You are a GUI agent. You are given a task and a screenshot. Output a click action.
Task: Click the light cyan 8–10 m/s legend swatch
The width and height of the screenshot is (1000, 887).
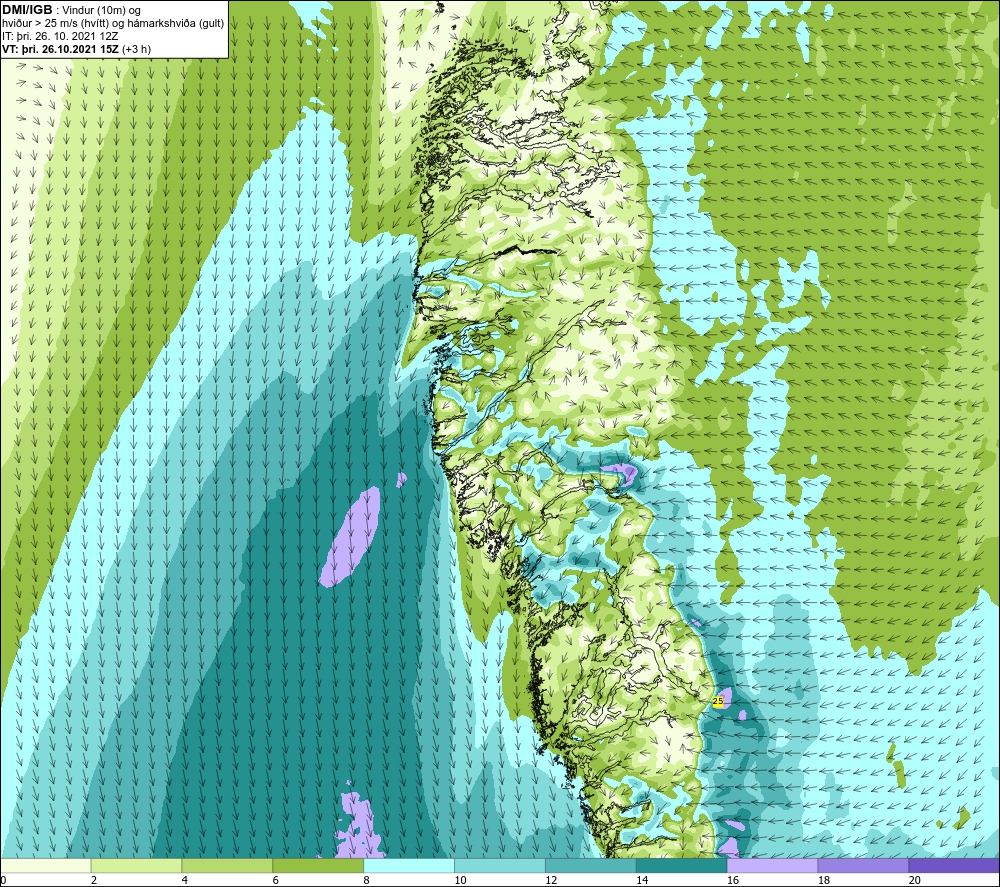pos(409,865)
